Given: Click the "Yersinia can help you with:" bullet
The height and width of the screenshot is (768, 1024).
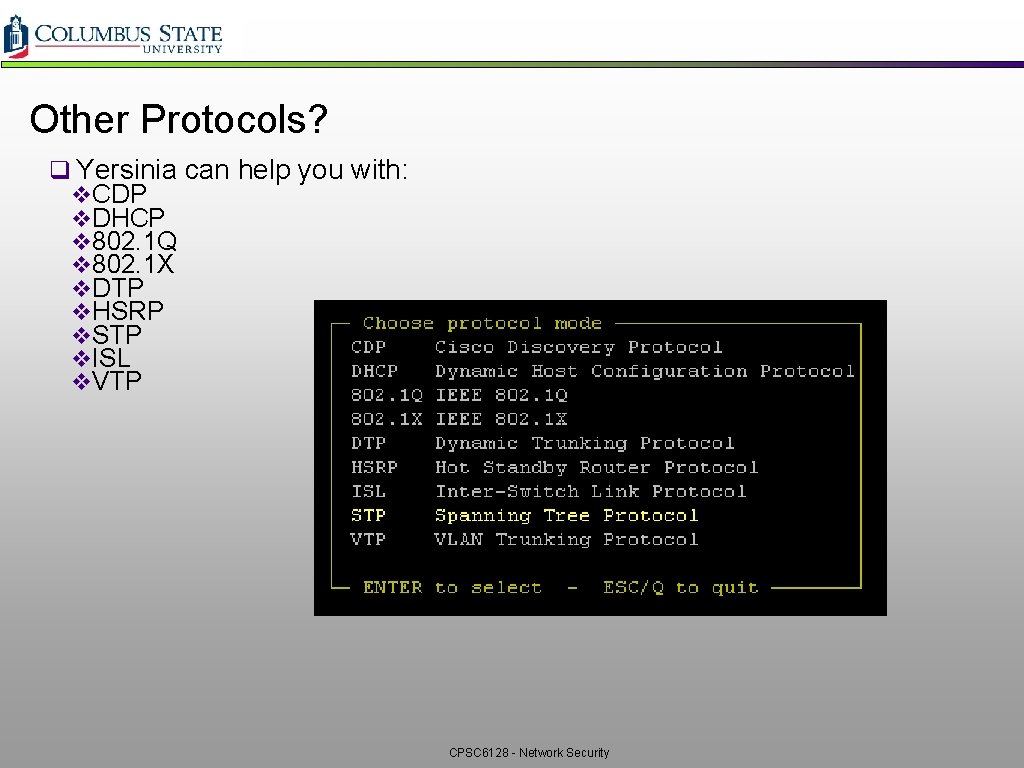Looking at the screenshot, I should [229, 170].
